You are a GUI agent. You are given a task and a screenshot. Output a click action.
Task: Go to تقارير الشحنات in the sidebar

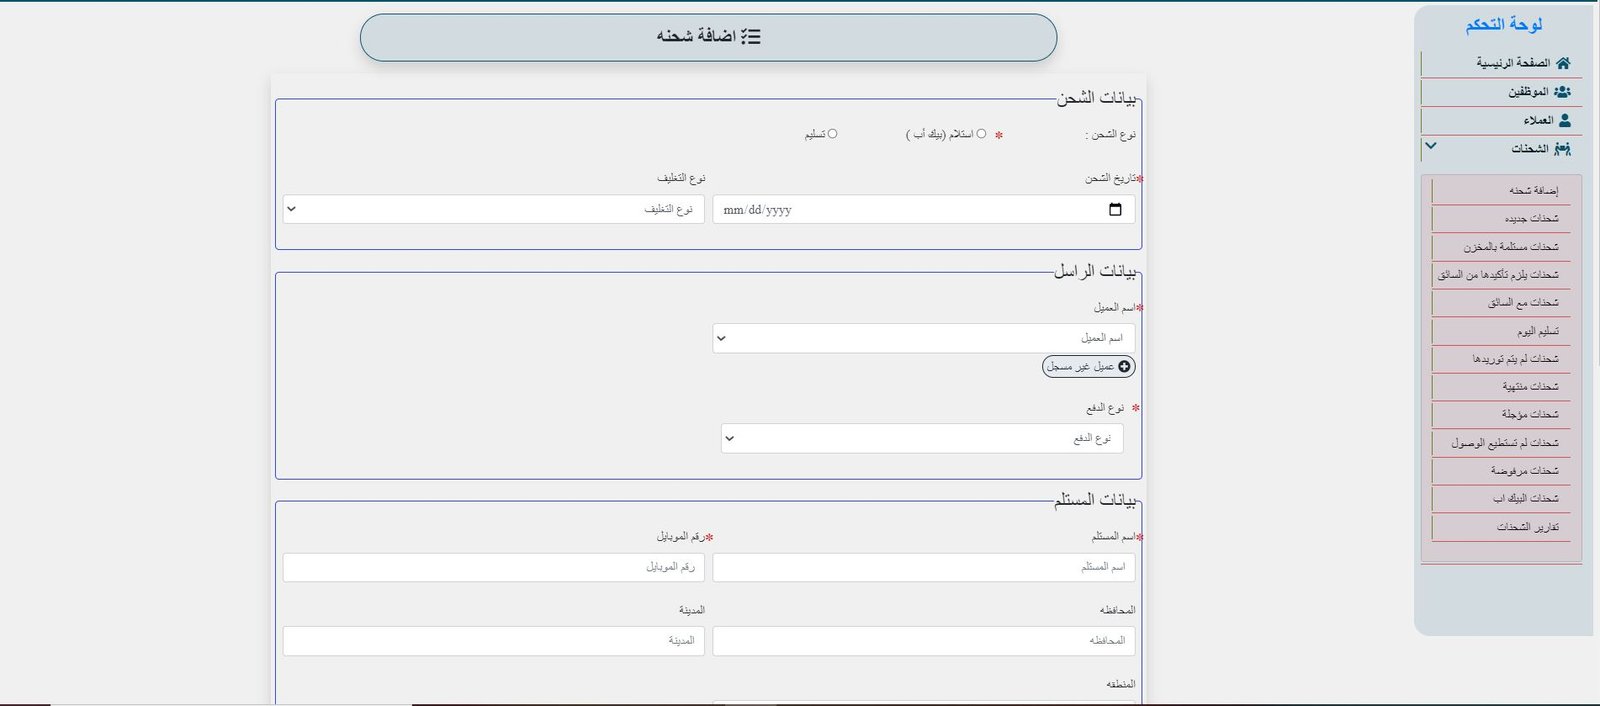pyautogui.click(x=1527, y=527)
